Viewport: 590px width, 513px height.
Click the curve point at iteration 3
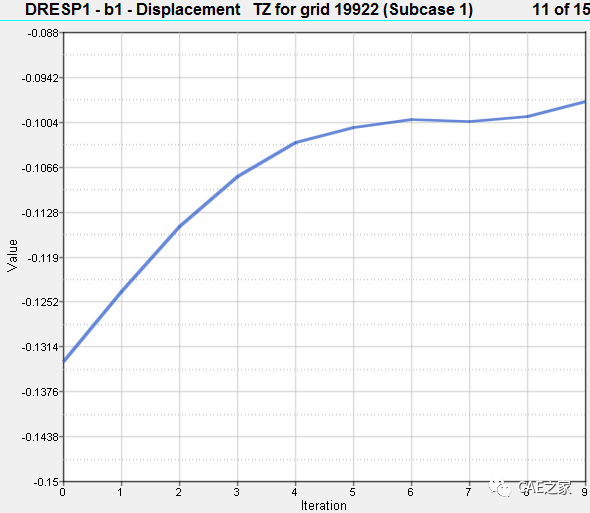coord(237,176)
